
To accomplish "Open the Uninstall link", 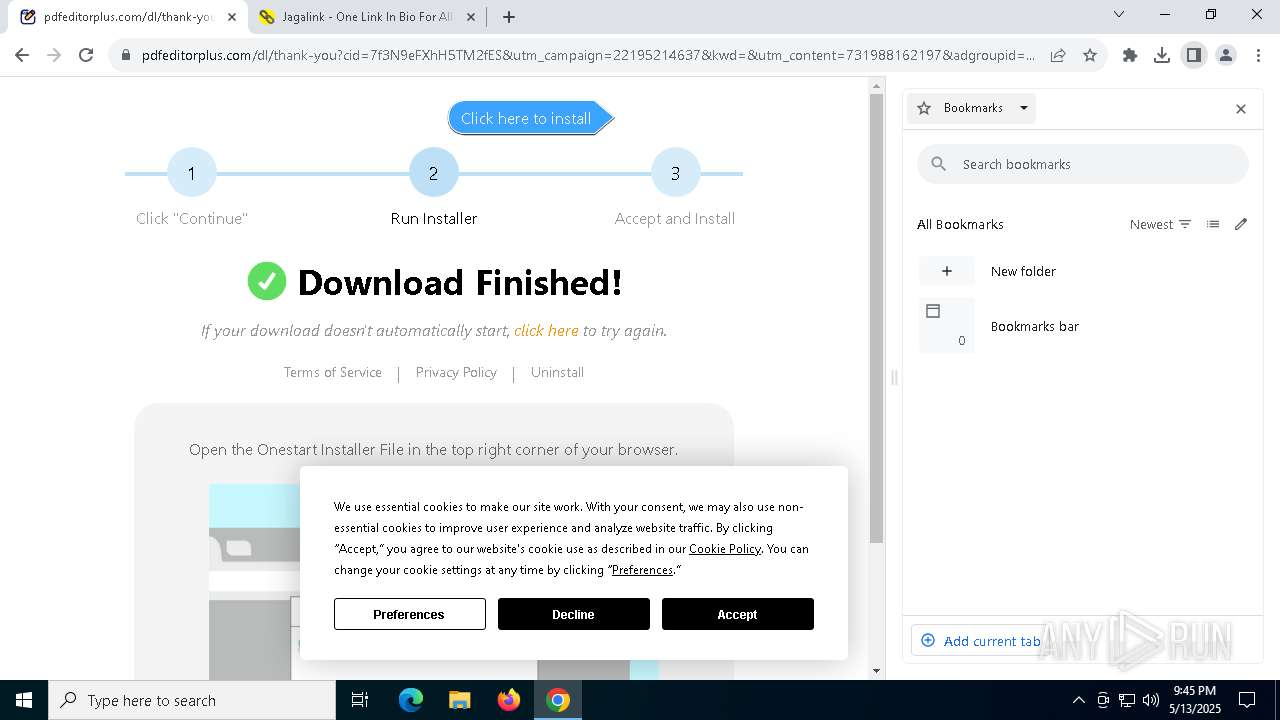I will tap(557, 372).
